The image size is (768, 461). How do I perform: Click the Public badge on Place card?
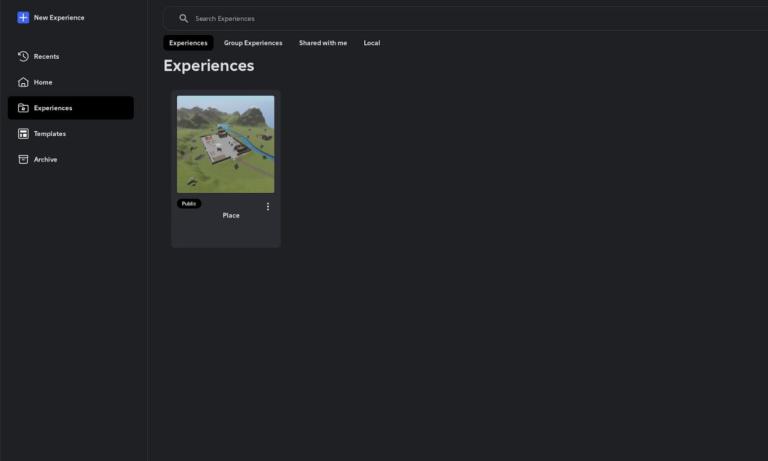(x=189, y=204)
